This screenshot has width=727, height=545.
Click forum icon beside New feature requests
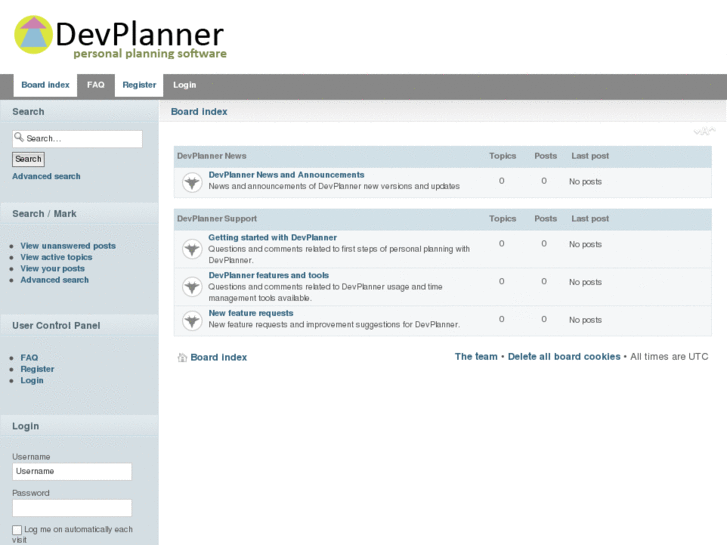coord(191,321)
